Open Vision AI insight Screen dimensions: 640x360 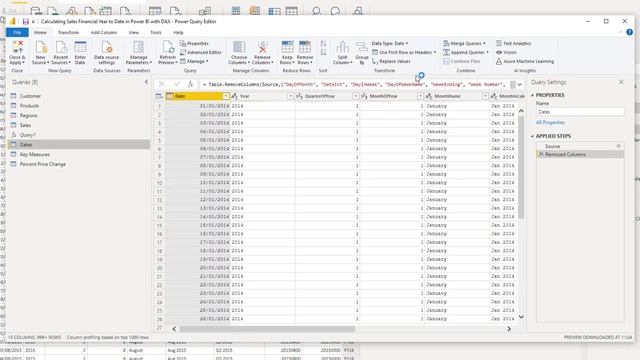click(x=506, y=52)
